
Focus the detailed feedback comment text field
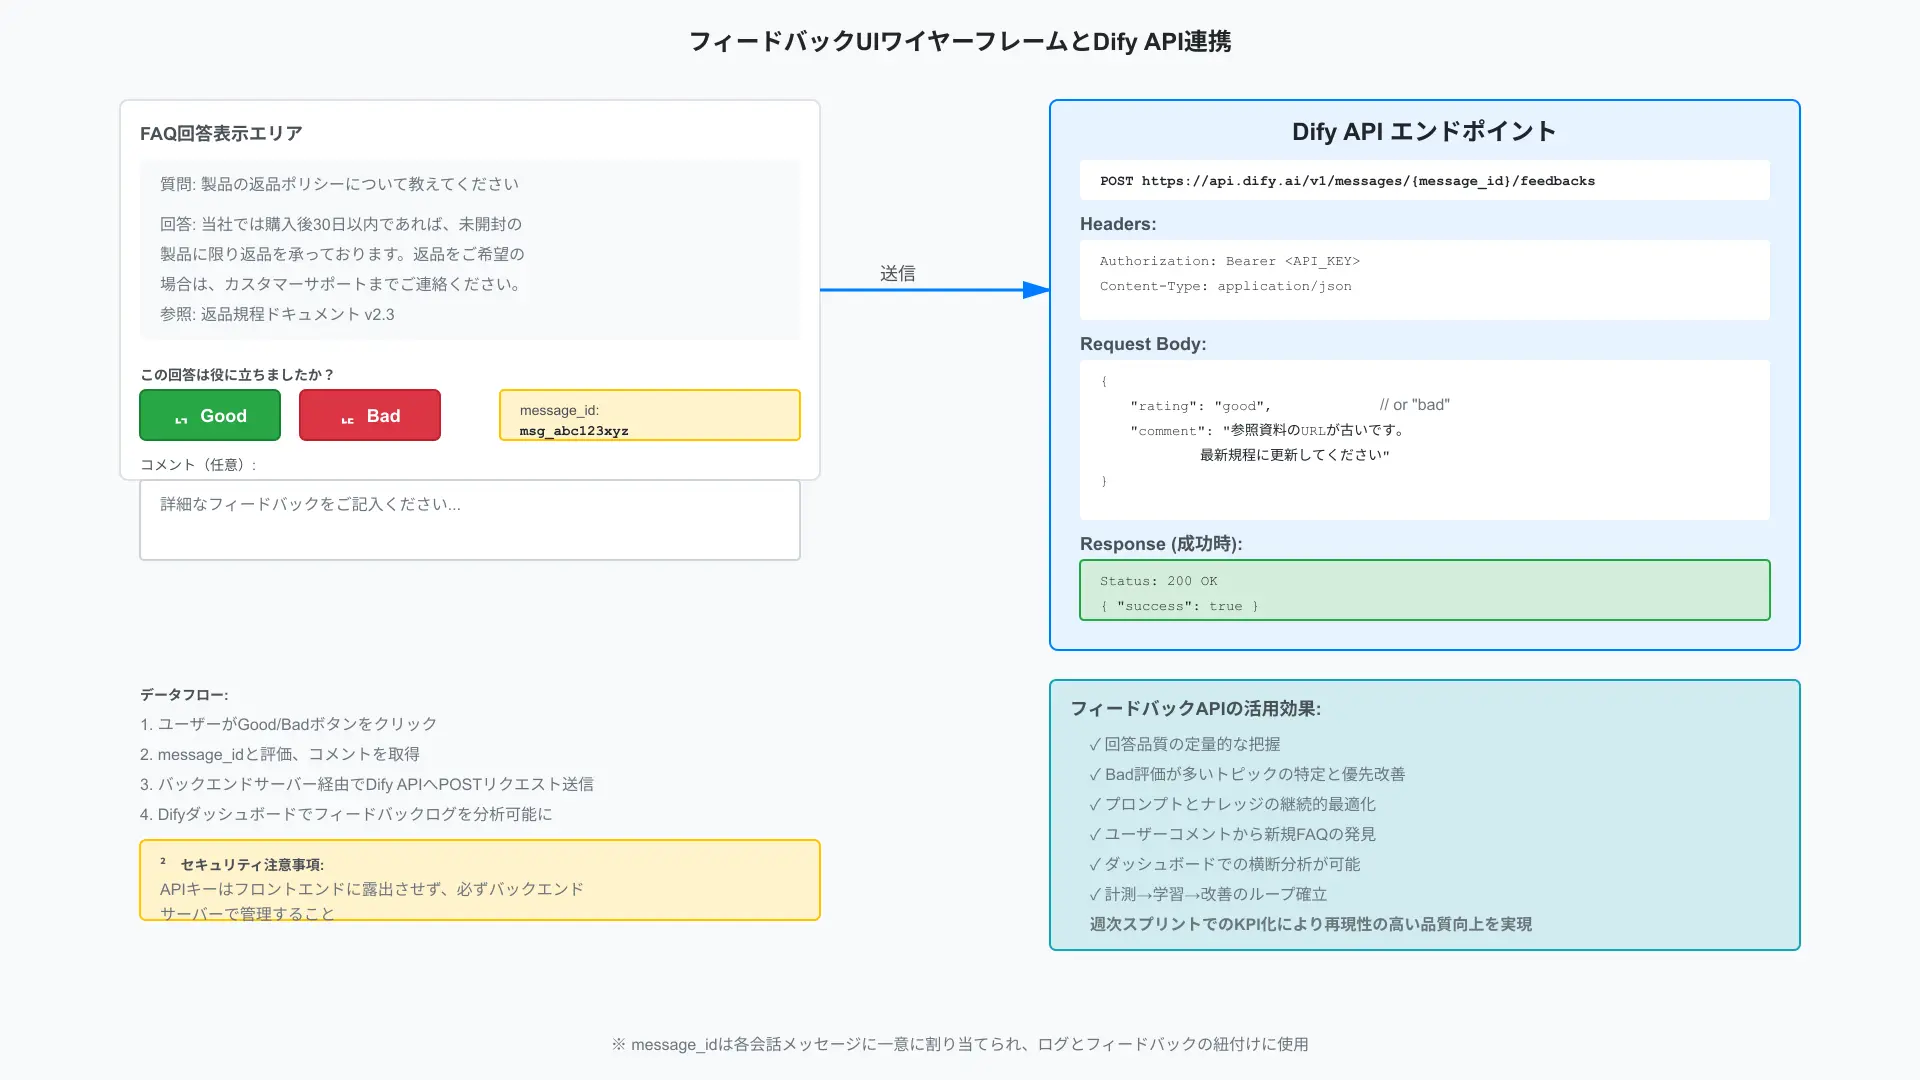(x=470, y=520)
